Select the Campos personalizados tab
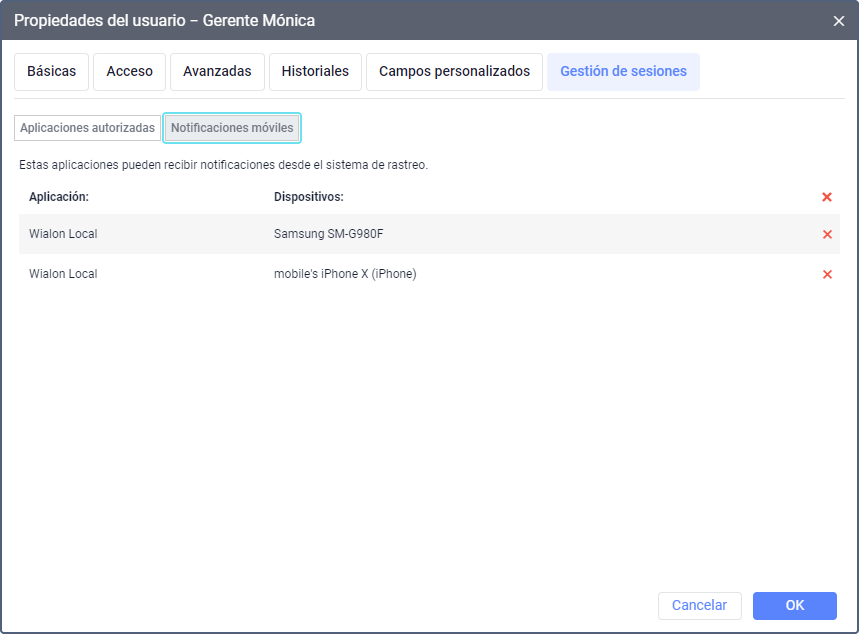 454,72
